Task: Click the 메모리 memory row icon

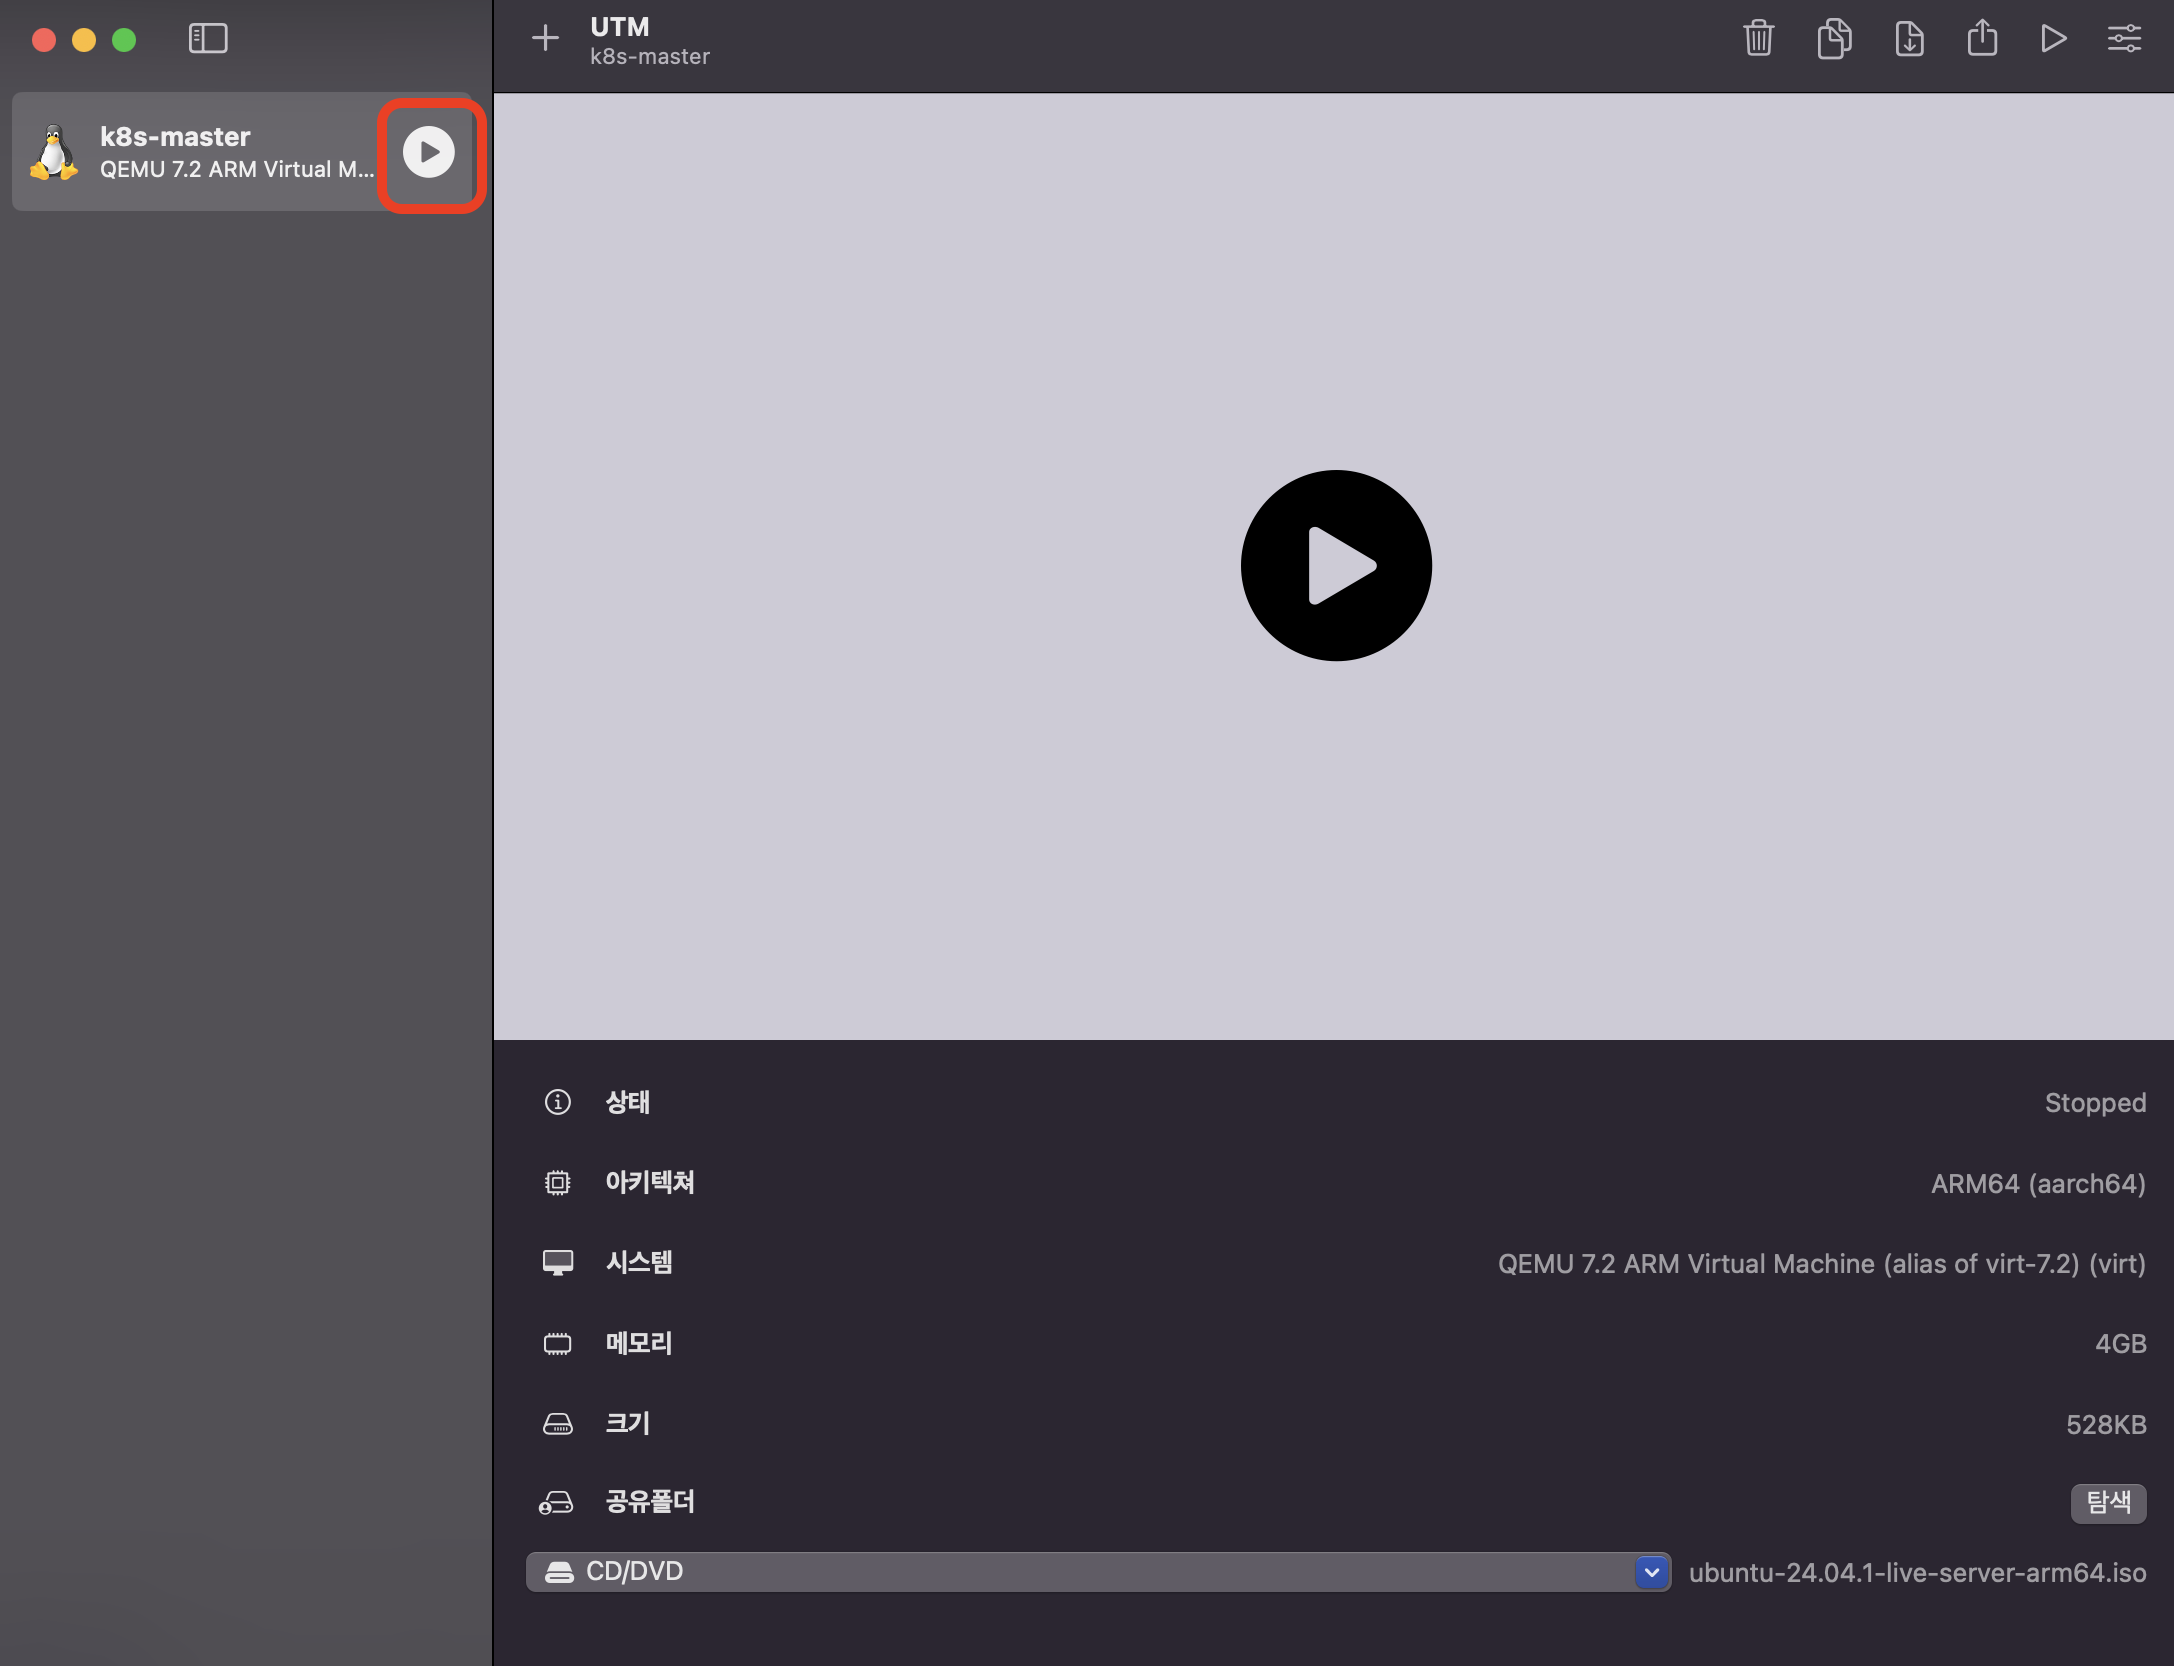Action: (557, 1343)
